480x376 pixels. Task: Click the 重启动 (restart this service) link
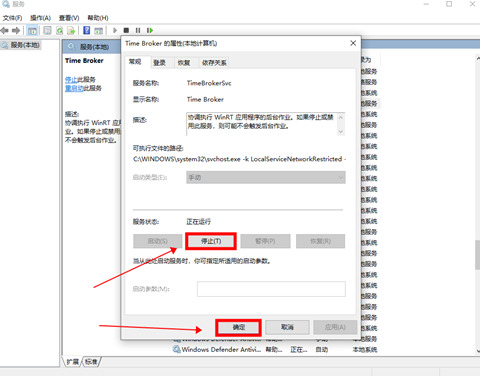(74, 88)
